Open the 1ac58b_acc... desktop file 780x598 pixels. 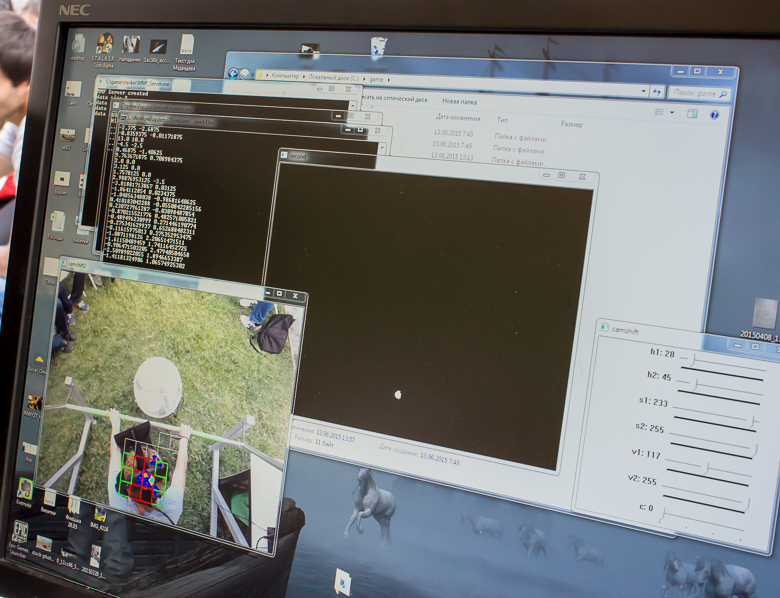(158, 51)
